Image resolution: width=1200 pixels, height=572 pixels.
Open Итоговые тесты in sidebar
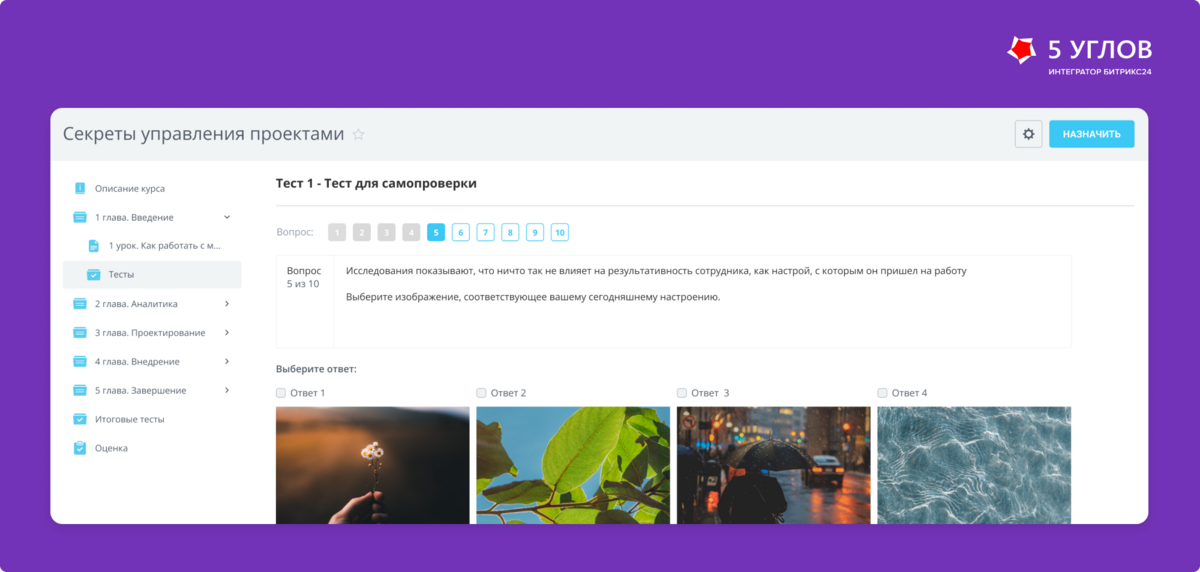point(130,420)
